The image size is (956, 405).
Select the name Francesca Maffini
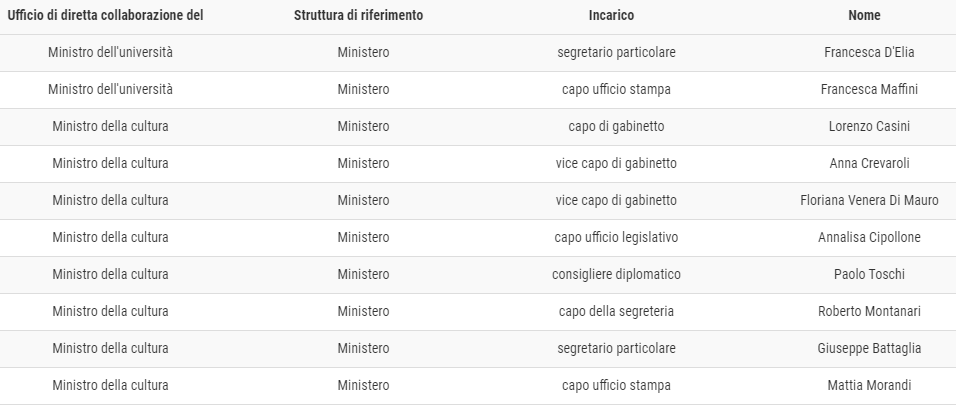869,90
